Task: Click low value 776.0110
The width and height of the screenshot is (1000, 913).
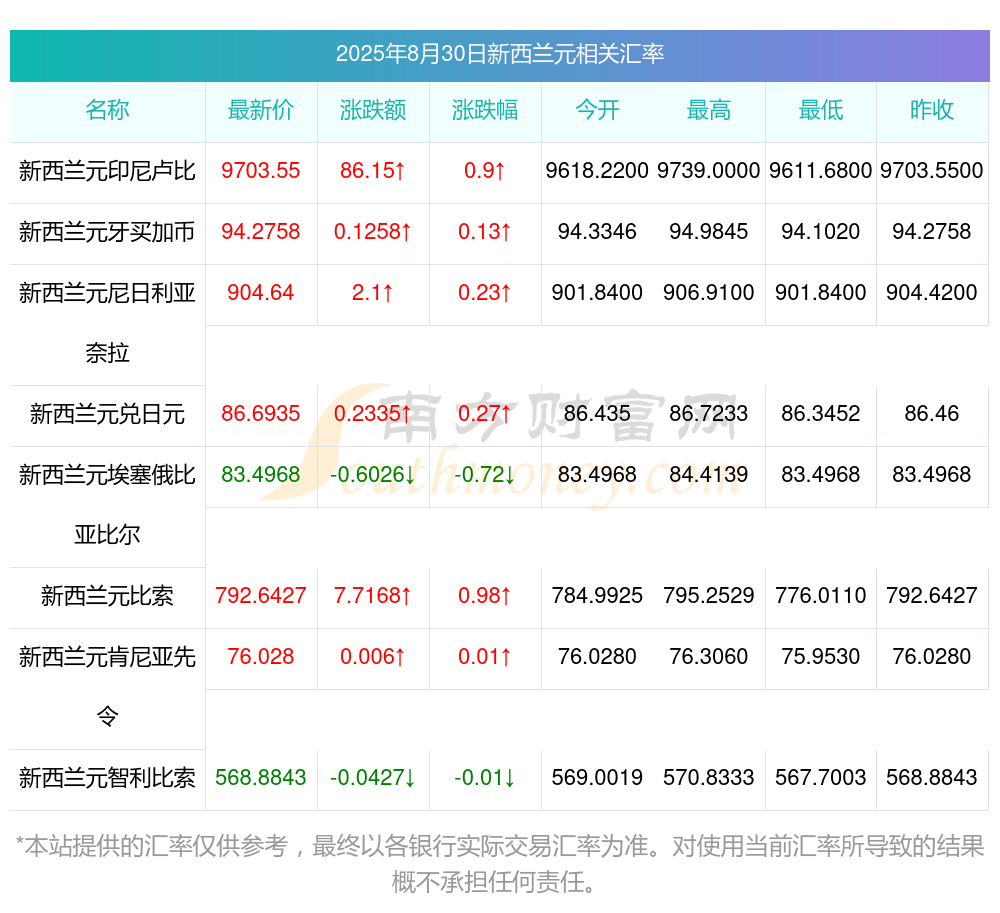Action: [821, 595]
